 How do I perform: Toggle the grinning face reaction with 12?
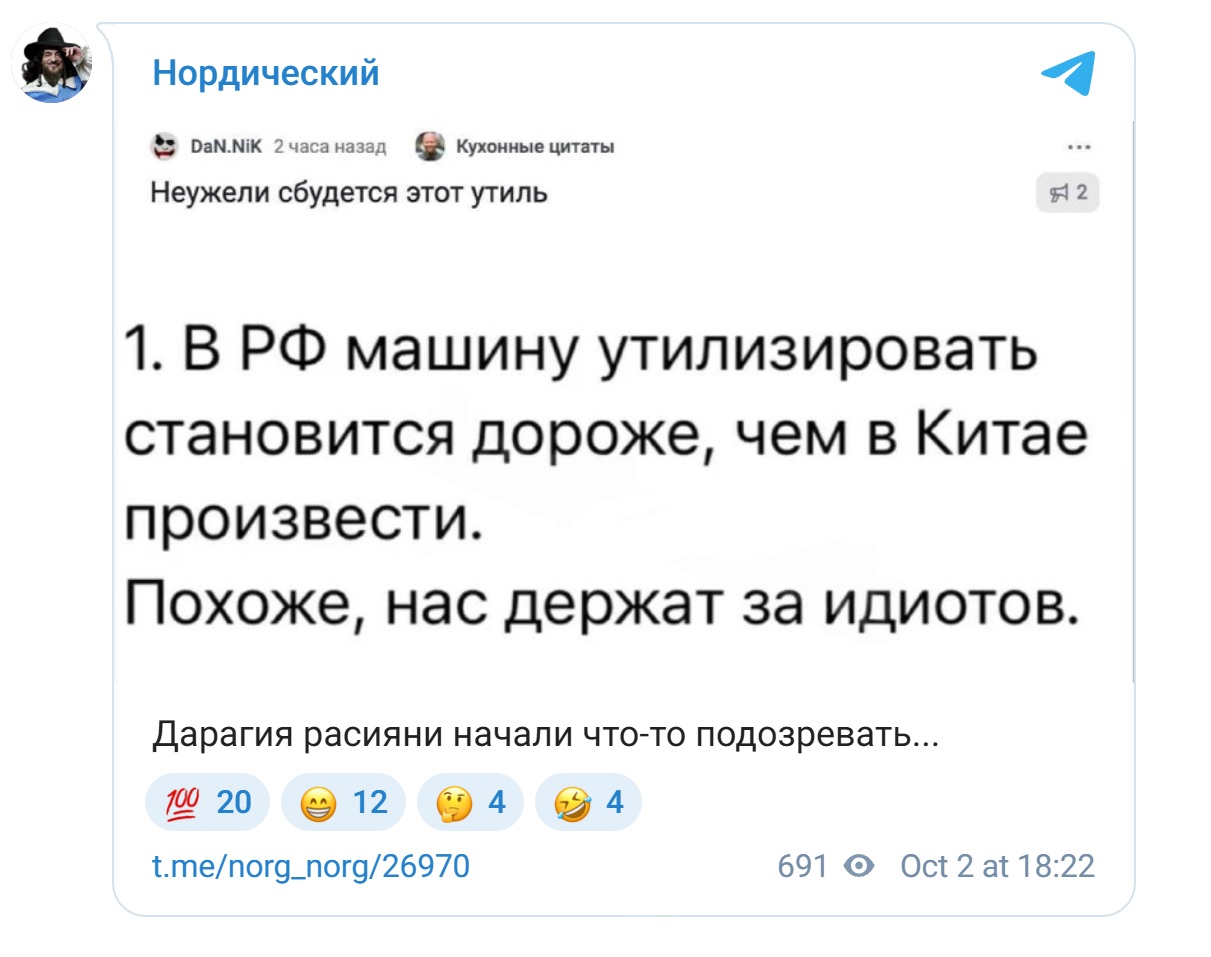pyautogui.click(x=343, y=802)
